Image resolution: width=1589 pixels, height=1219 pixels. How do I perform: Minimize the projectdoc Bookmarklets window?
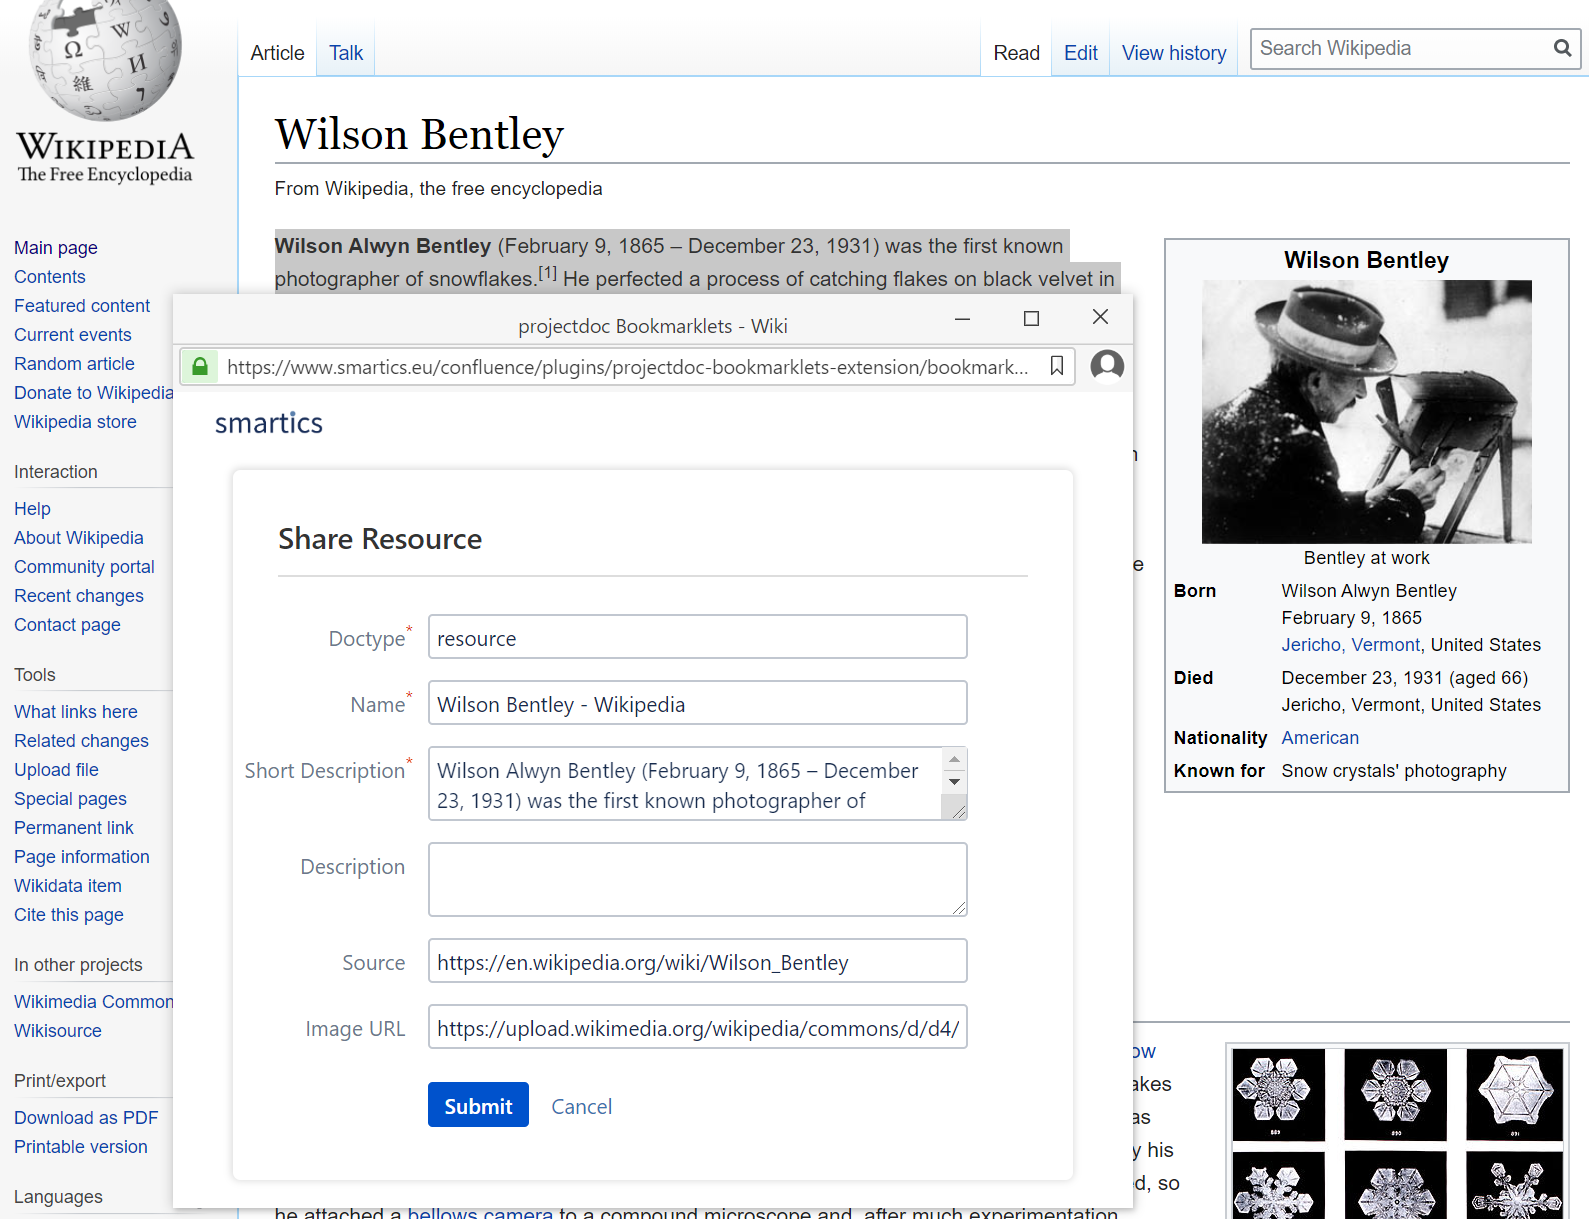click(x=962, y=318)
